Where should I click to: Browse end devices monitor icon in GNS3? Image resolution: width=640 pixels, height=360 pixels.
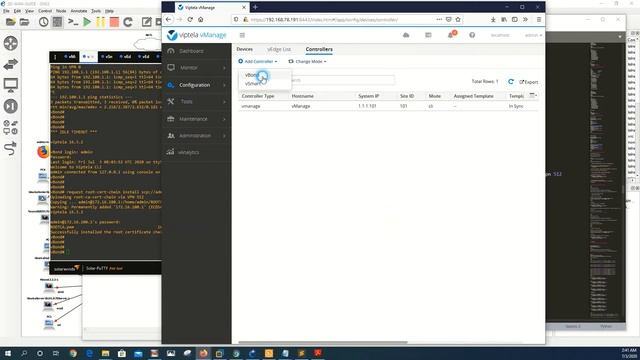click(11, 85)
